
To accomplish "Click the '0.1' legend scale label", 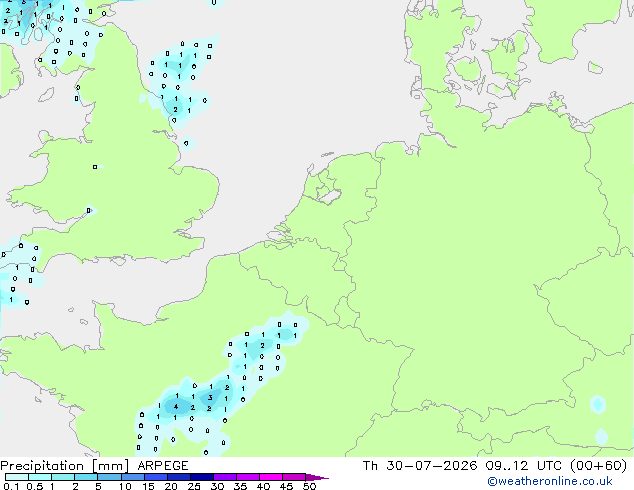I will click(x=11, y=486).
